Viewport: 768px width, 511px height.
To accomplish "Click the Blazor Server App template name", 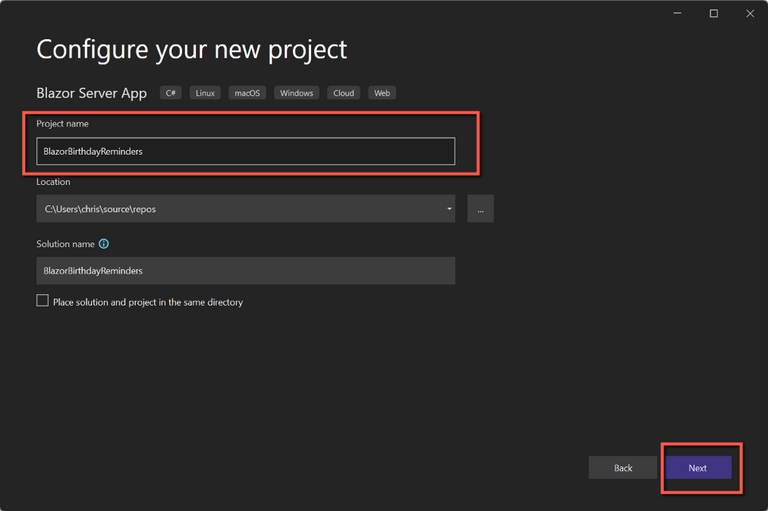I will click(x=92, y=93).
